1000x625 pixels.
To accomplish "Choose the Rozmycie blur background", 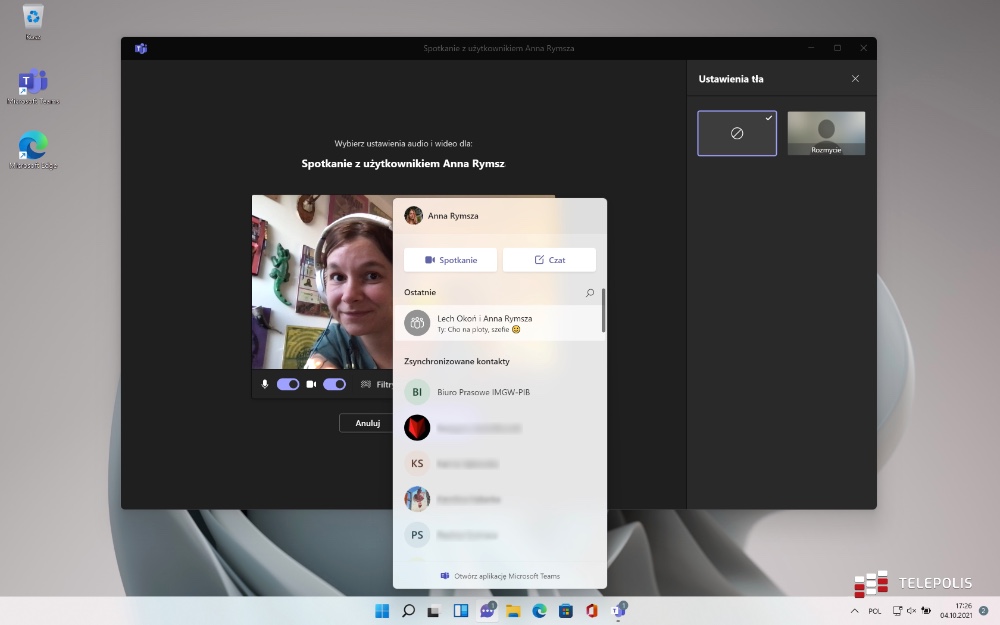I will (x=826, y=133).
